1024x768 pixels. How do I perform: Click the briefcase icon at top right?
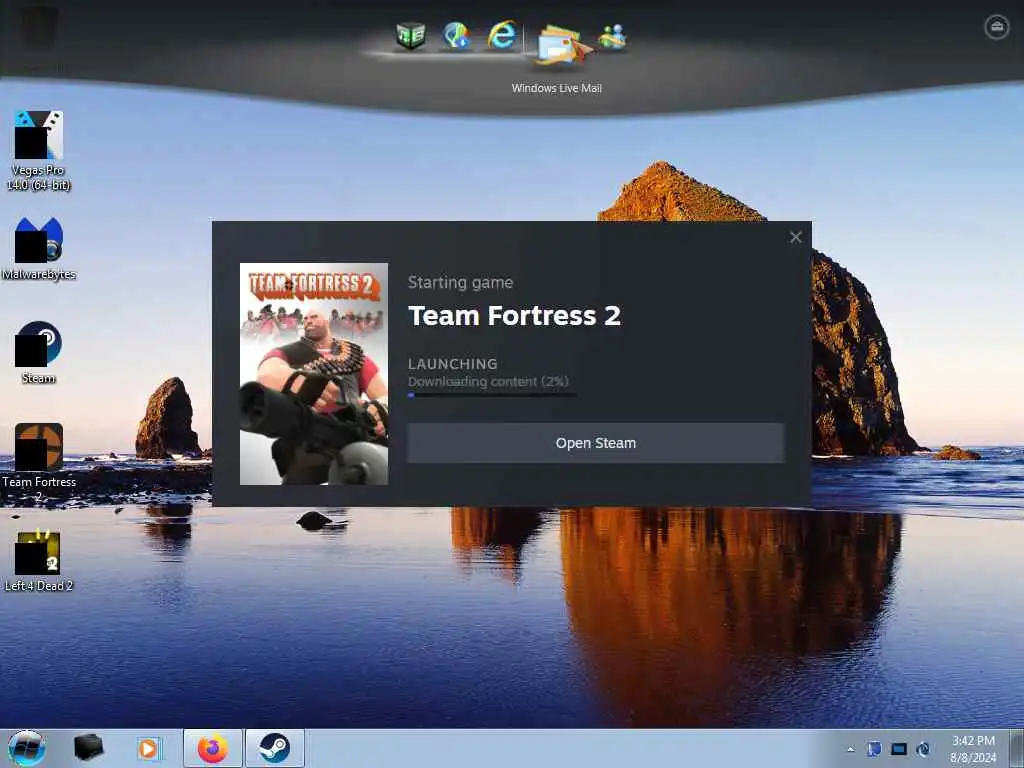coord(997,27)
